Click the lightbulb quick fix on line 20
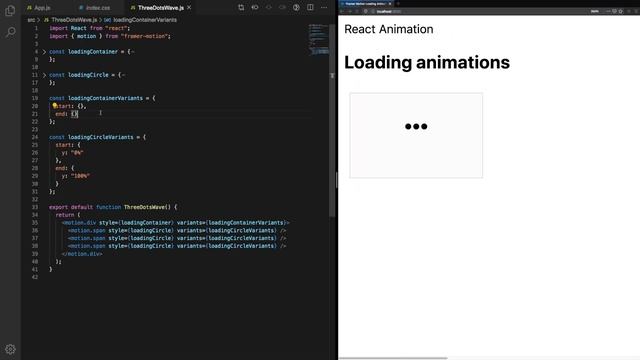The image size is (640, 360). (x=54, y=105)
